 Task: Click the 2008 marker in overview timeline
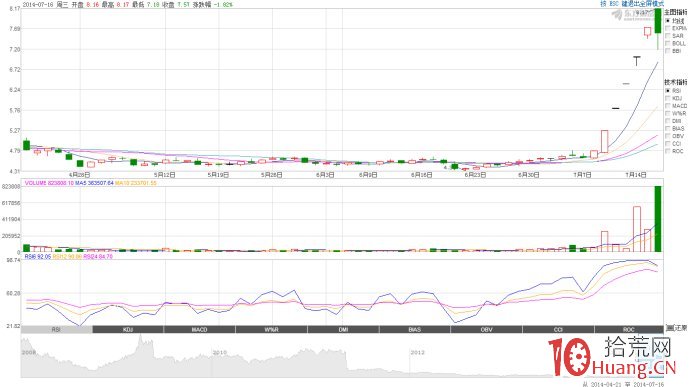[29, 353]
